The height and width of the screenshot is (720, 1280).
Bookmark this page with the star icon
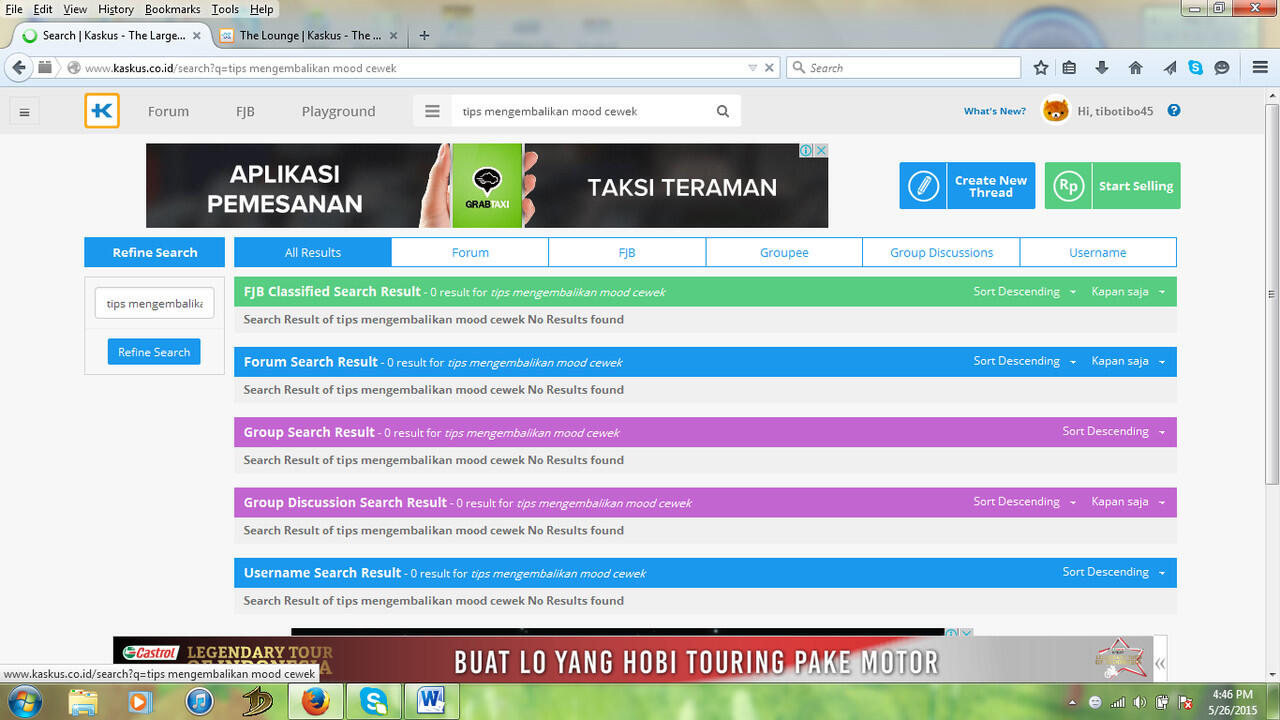pos(1041,68)
